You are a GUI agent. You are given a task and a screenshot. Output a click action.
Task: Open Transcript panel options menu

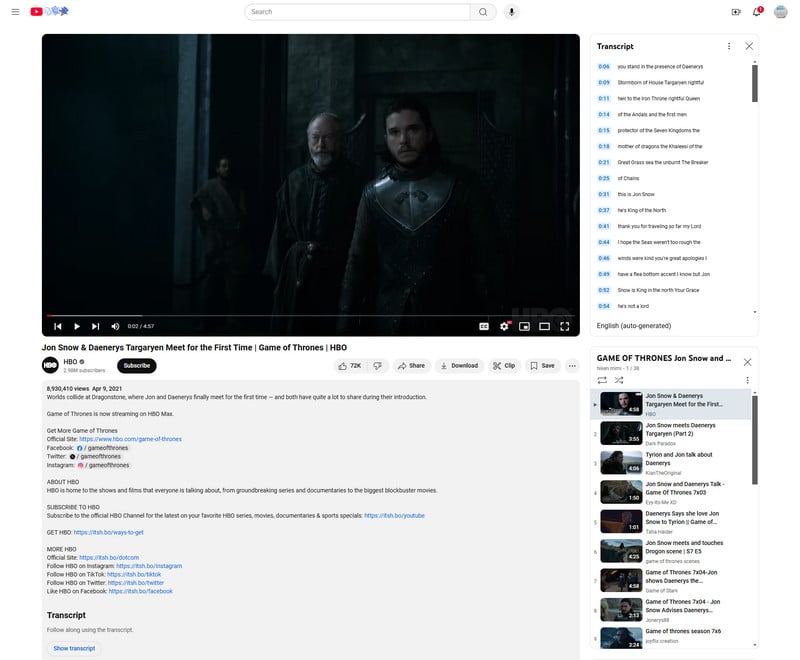[x=729, y=46]
